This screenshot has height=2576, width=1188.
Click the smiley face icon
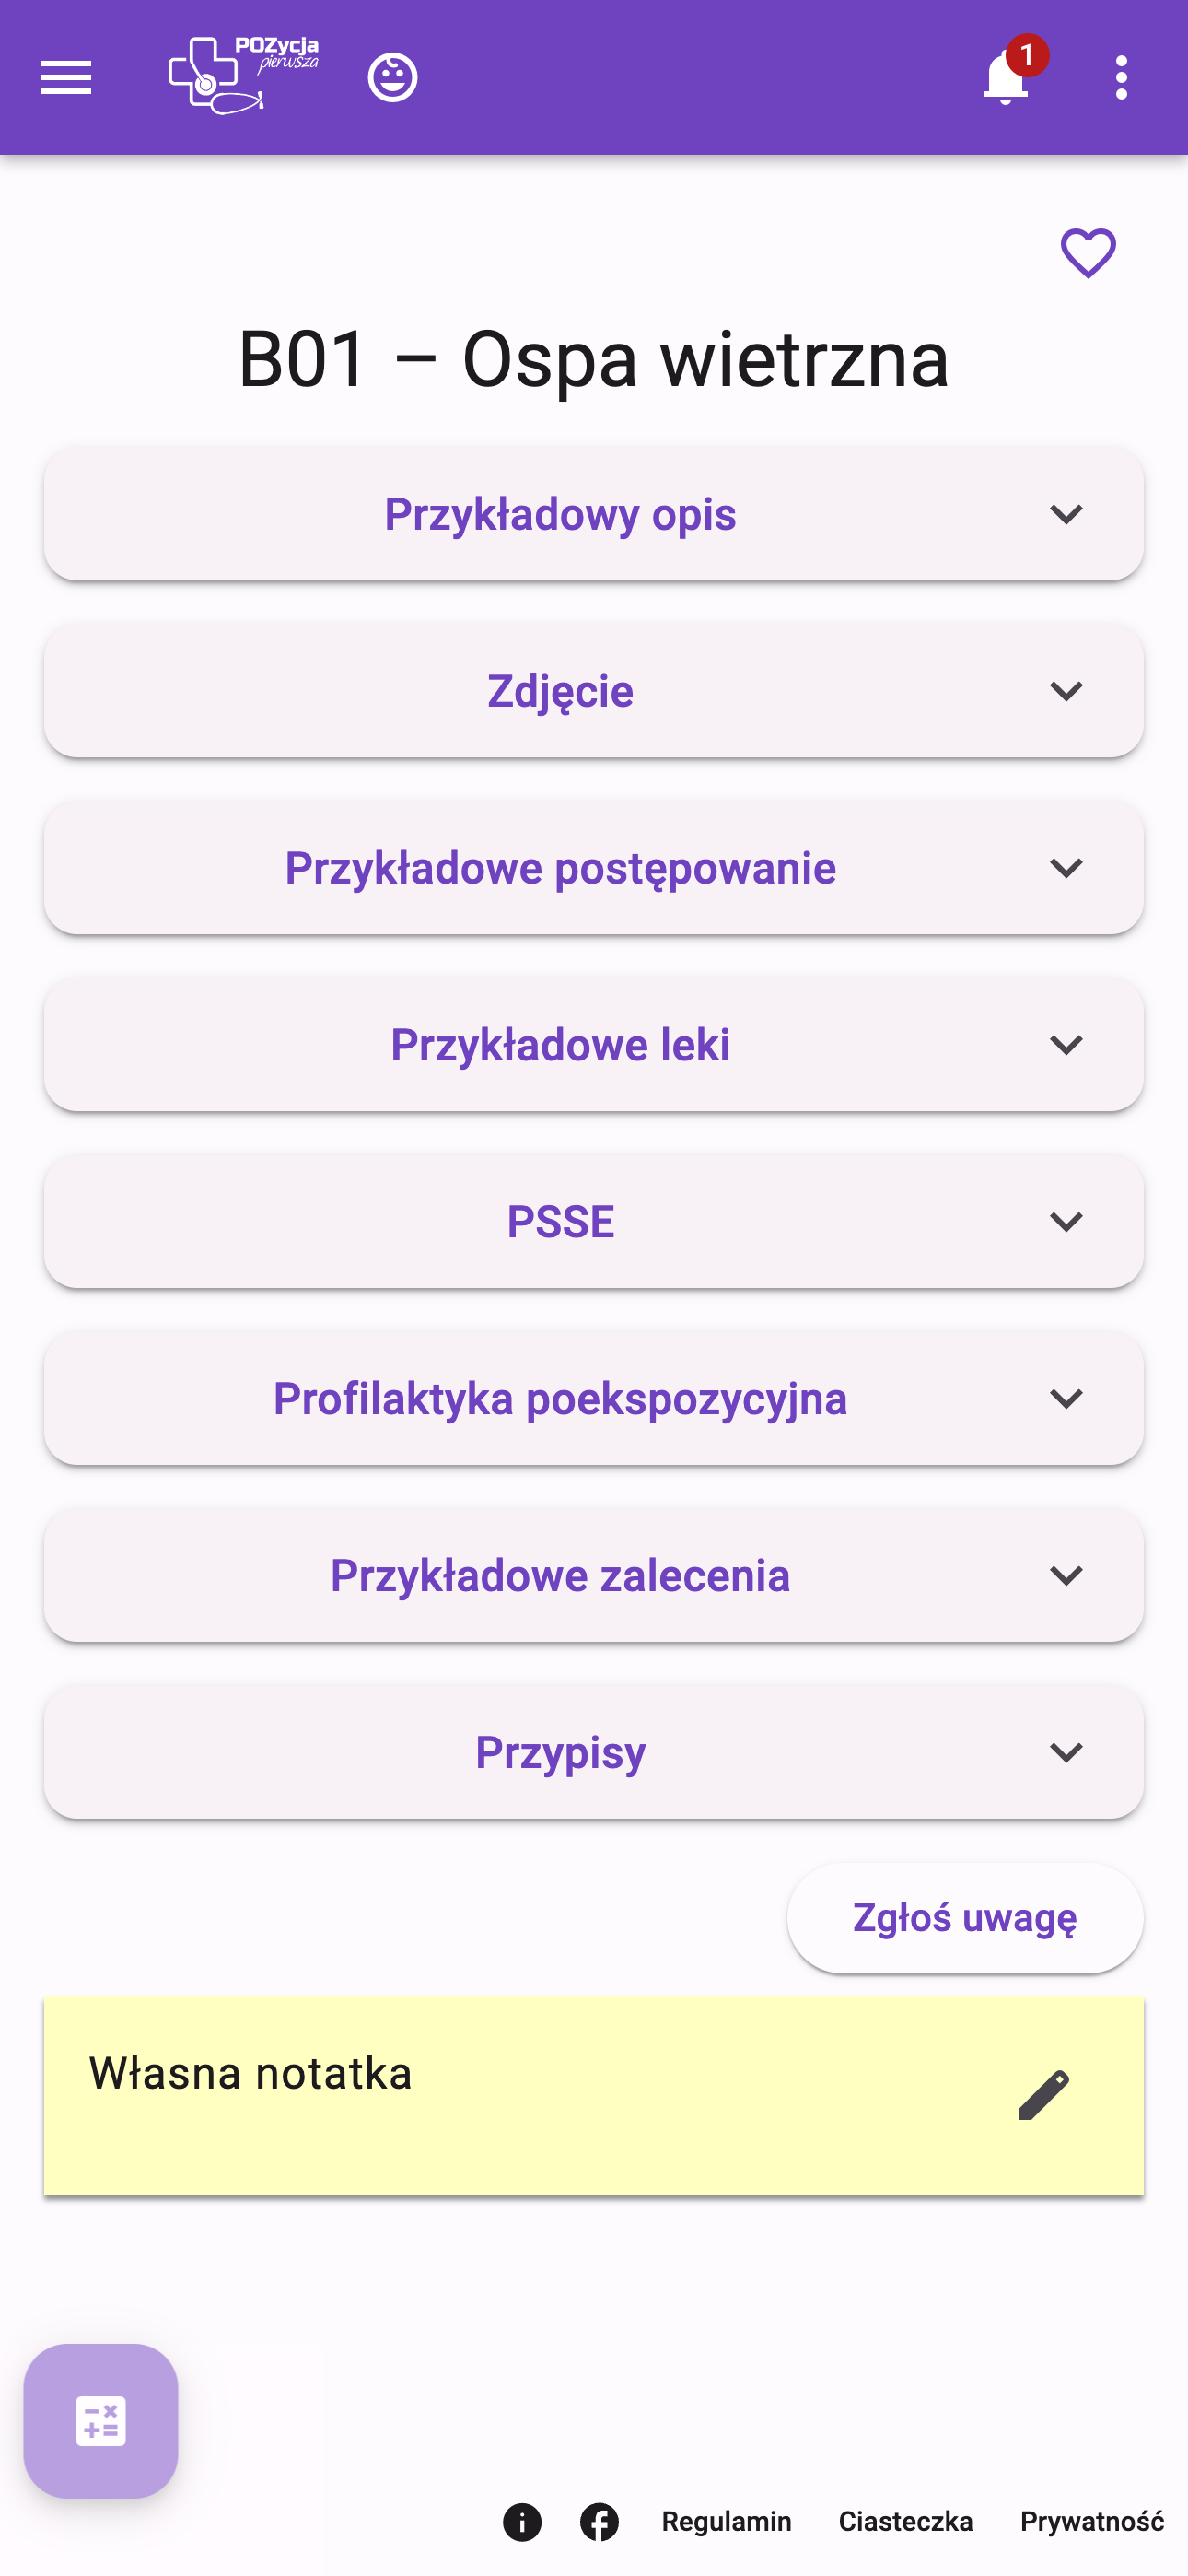click(392, 77)
